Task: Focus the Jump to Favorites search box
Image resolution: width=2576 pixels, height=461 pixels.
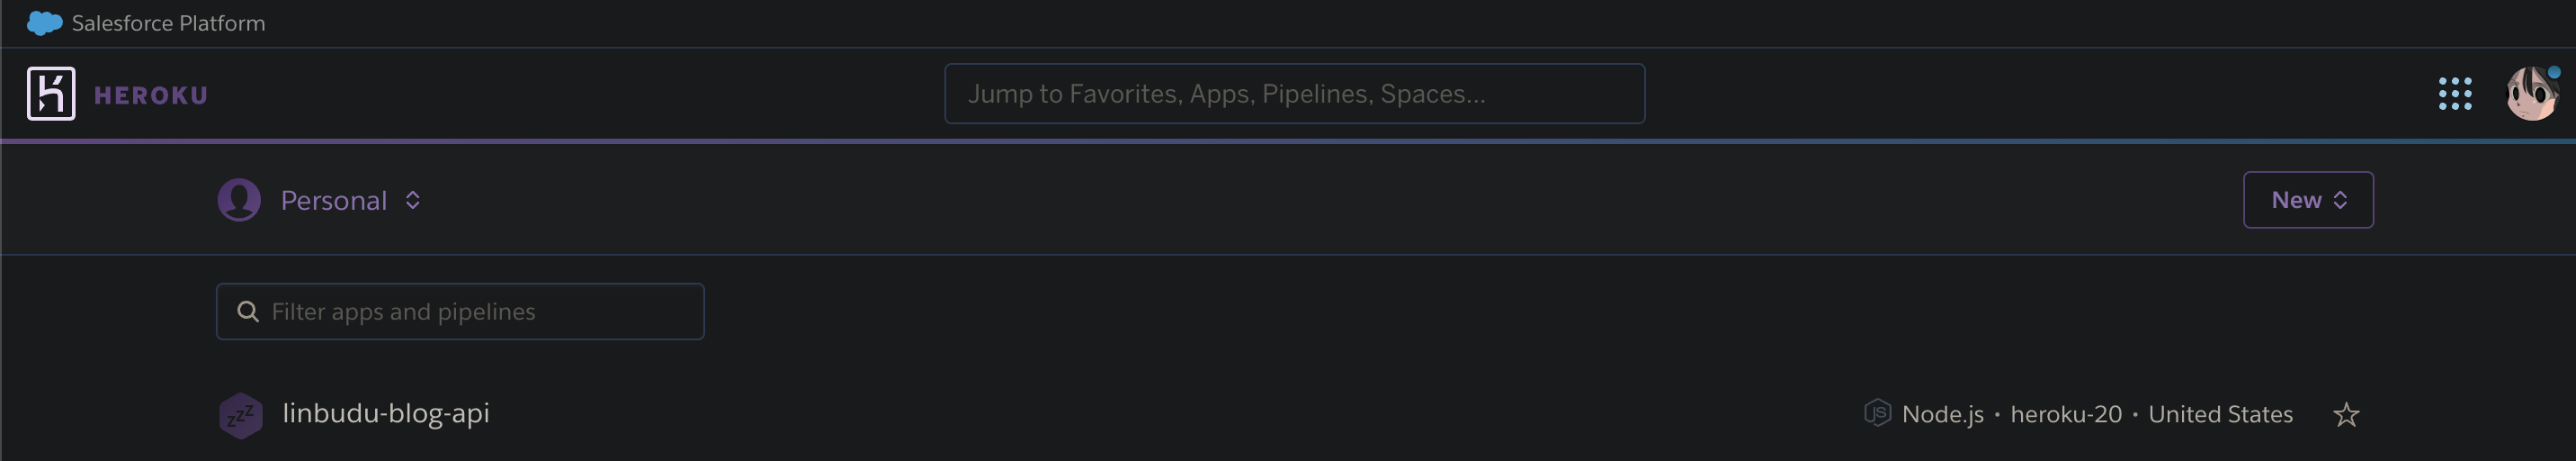Action: (1294, 94)
